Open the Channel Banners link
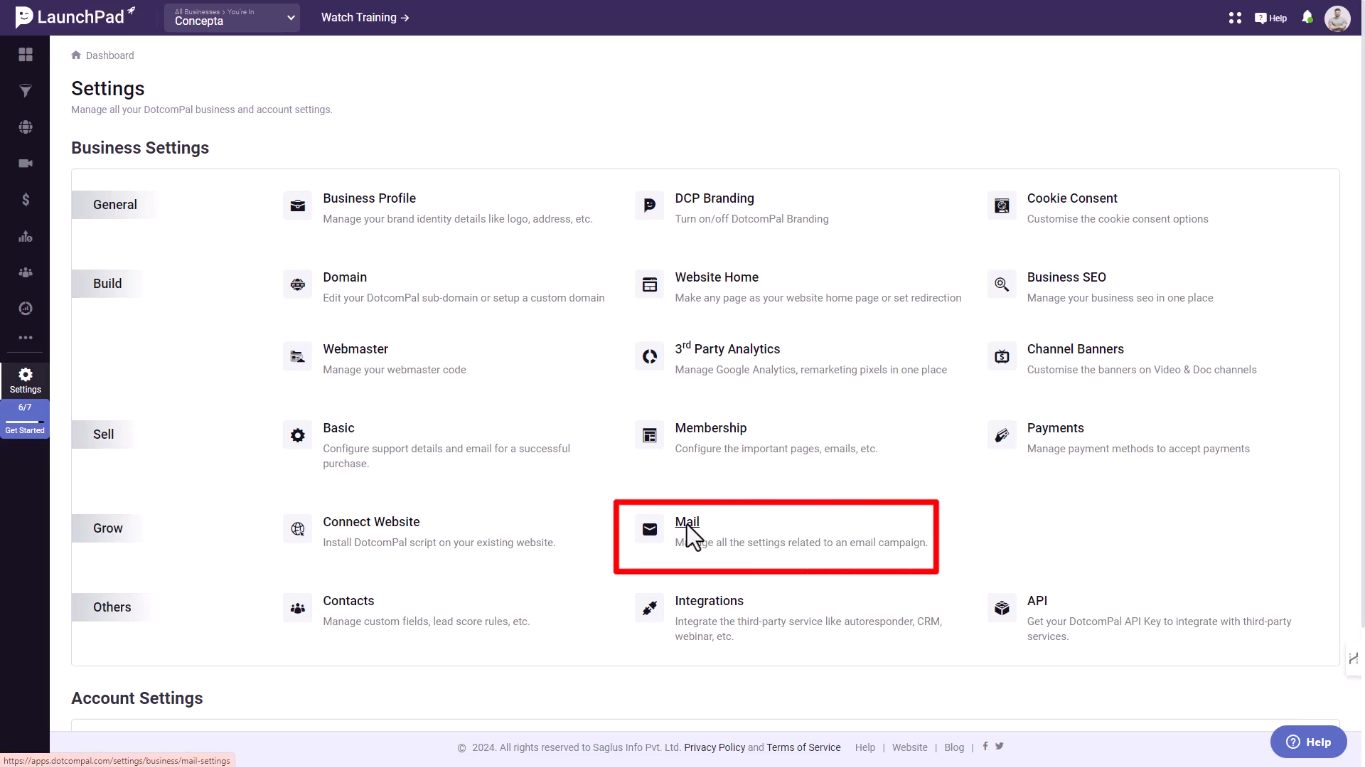The image size is (1365, 767). [1075, 349]
